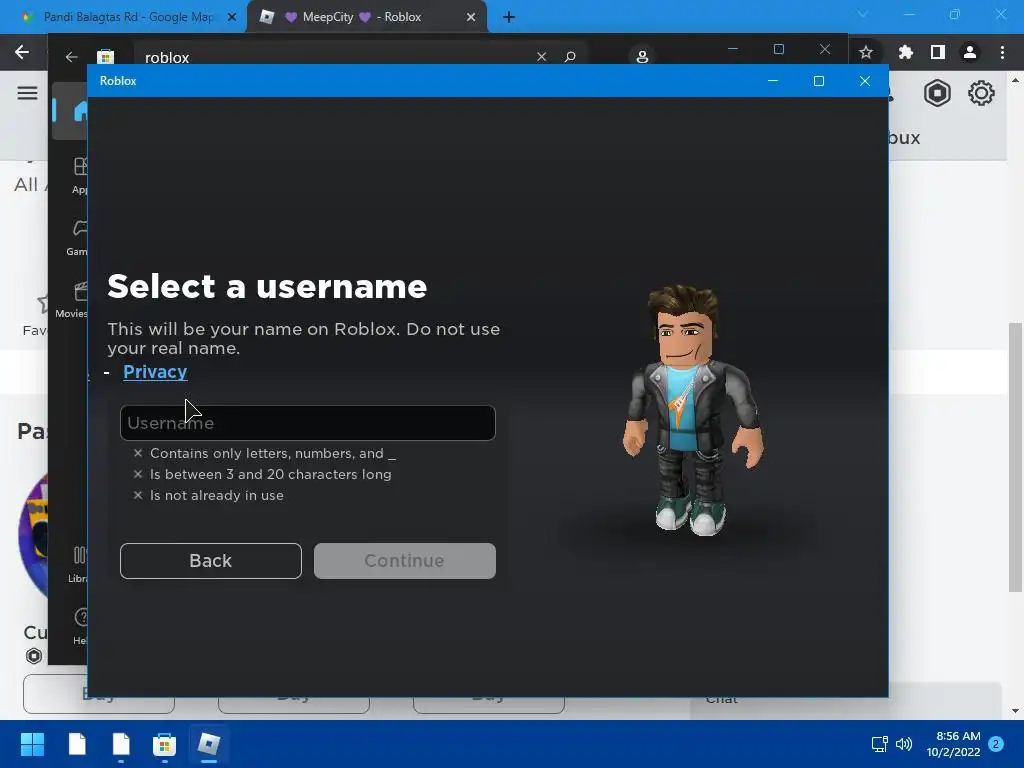Click the Roblox avatar character preview
Viewport: 1024px width, 768px height.
click(692, 410)
